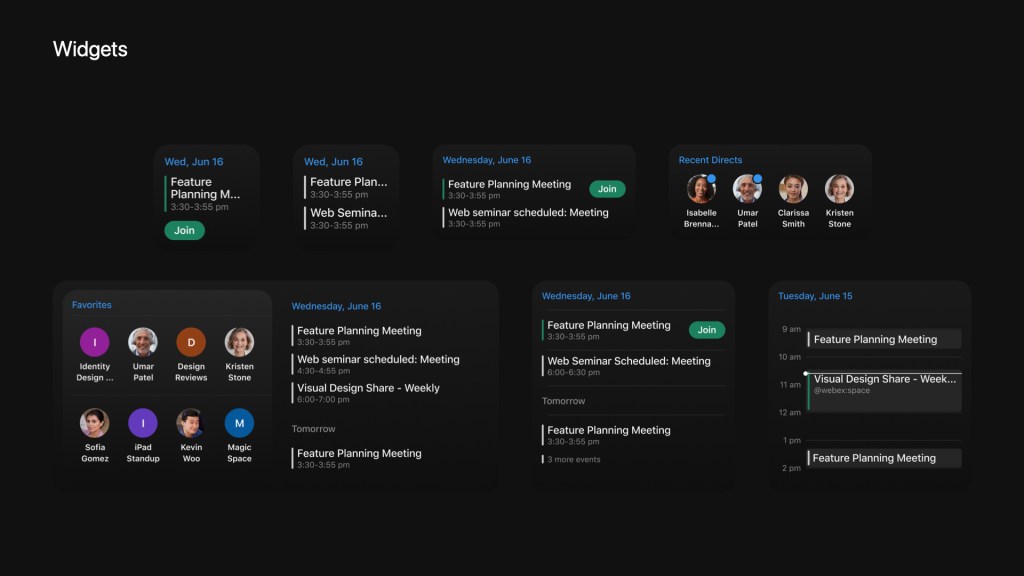This screenshot has width=1024, height=576.
Task: Select Clarissa Smith's avatar
Action: 793,189
